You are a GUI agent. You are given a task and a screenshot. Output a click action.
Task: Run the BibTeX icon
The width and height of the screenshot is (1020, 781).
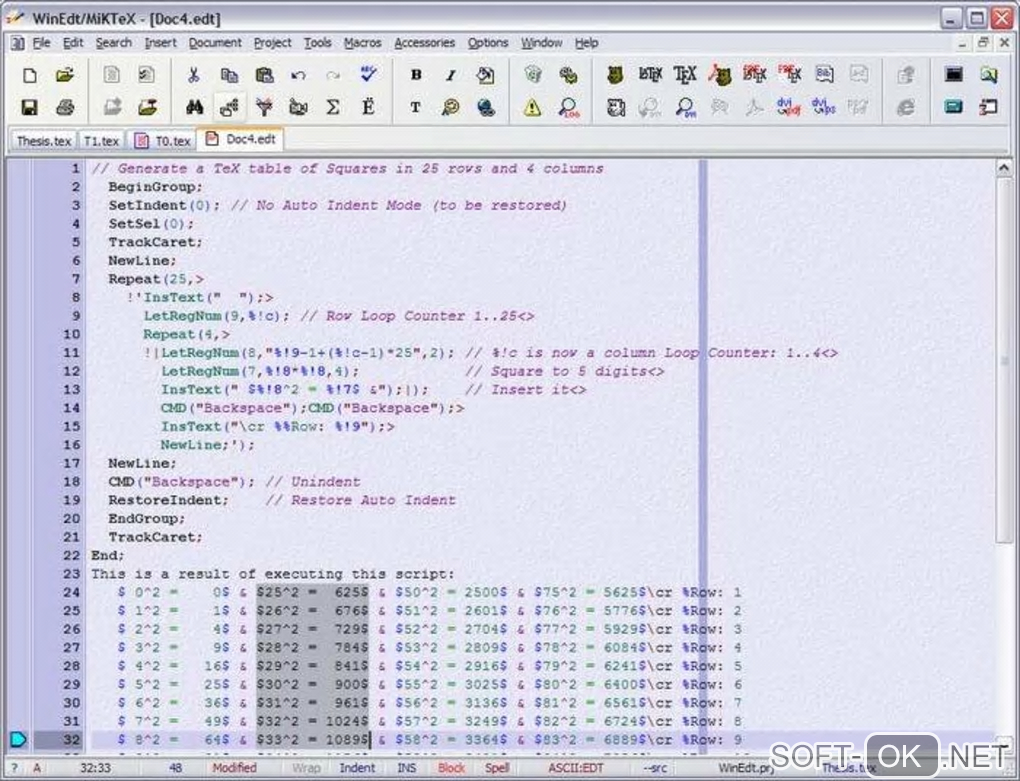point(824,75)
